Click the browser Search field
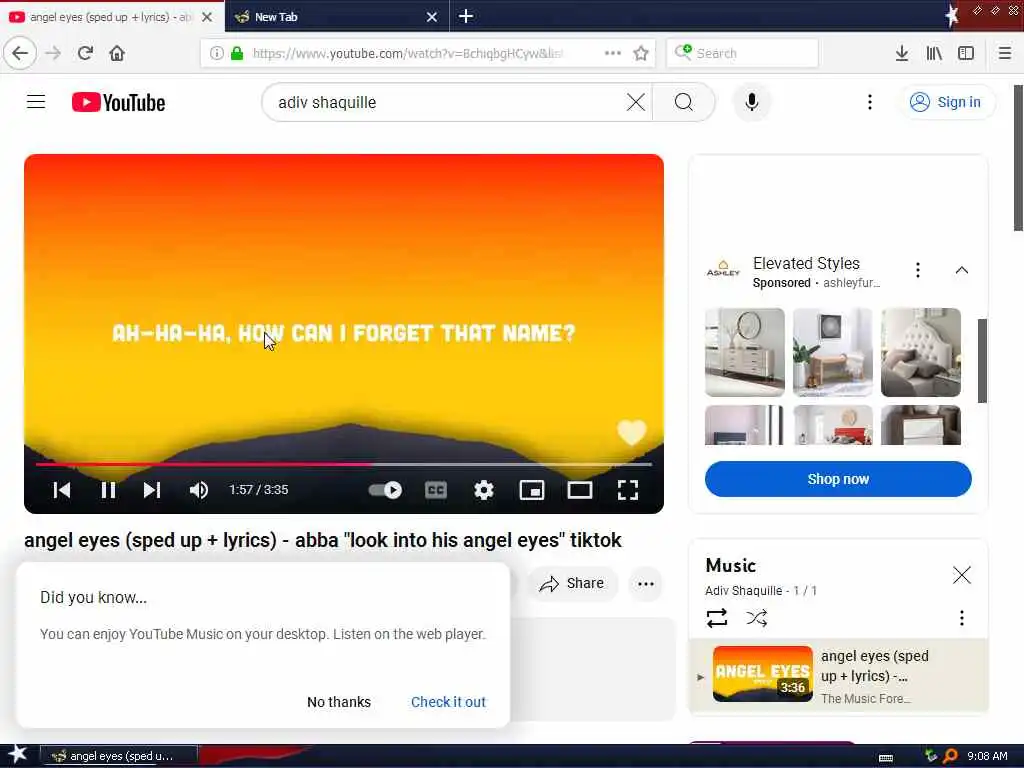This screenshot has height=768, width=1024. click(x=743, y=53)
